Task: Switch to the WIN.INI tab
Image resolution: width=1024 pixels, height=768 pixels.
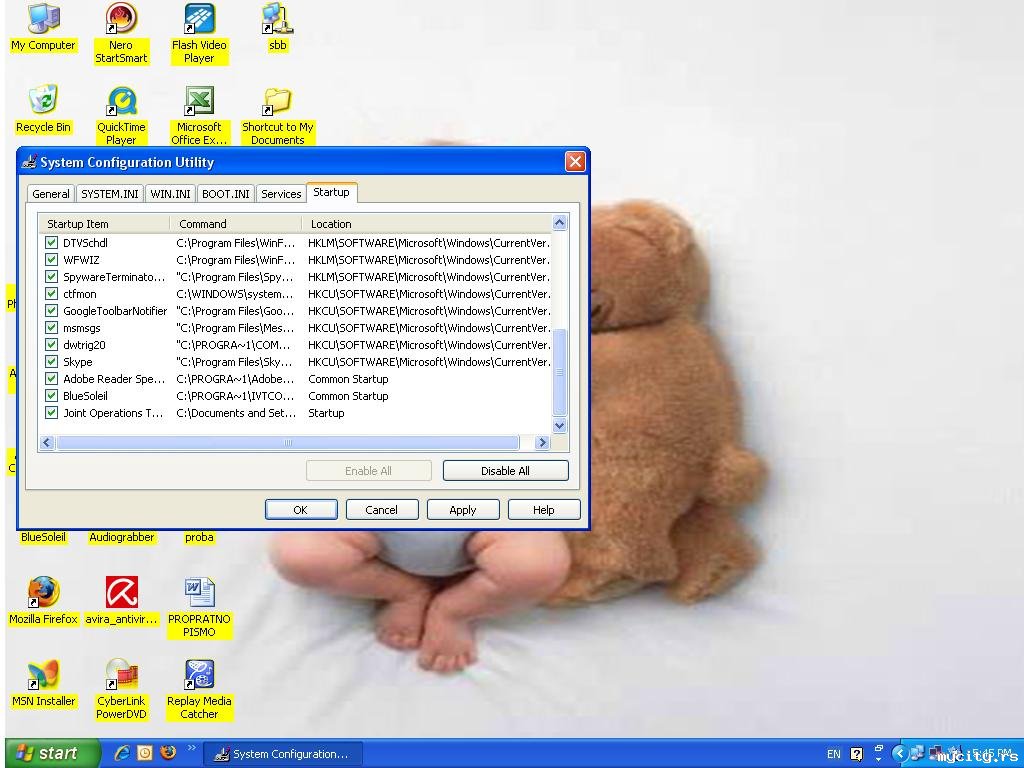Action: pyautogui.click(x=170, y=194)
